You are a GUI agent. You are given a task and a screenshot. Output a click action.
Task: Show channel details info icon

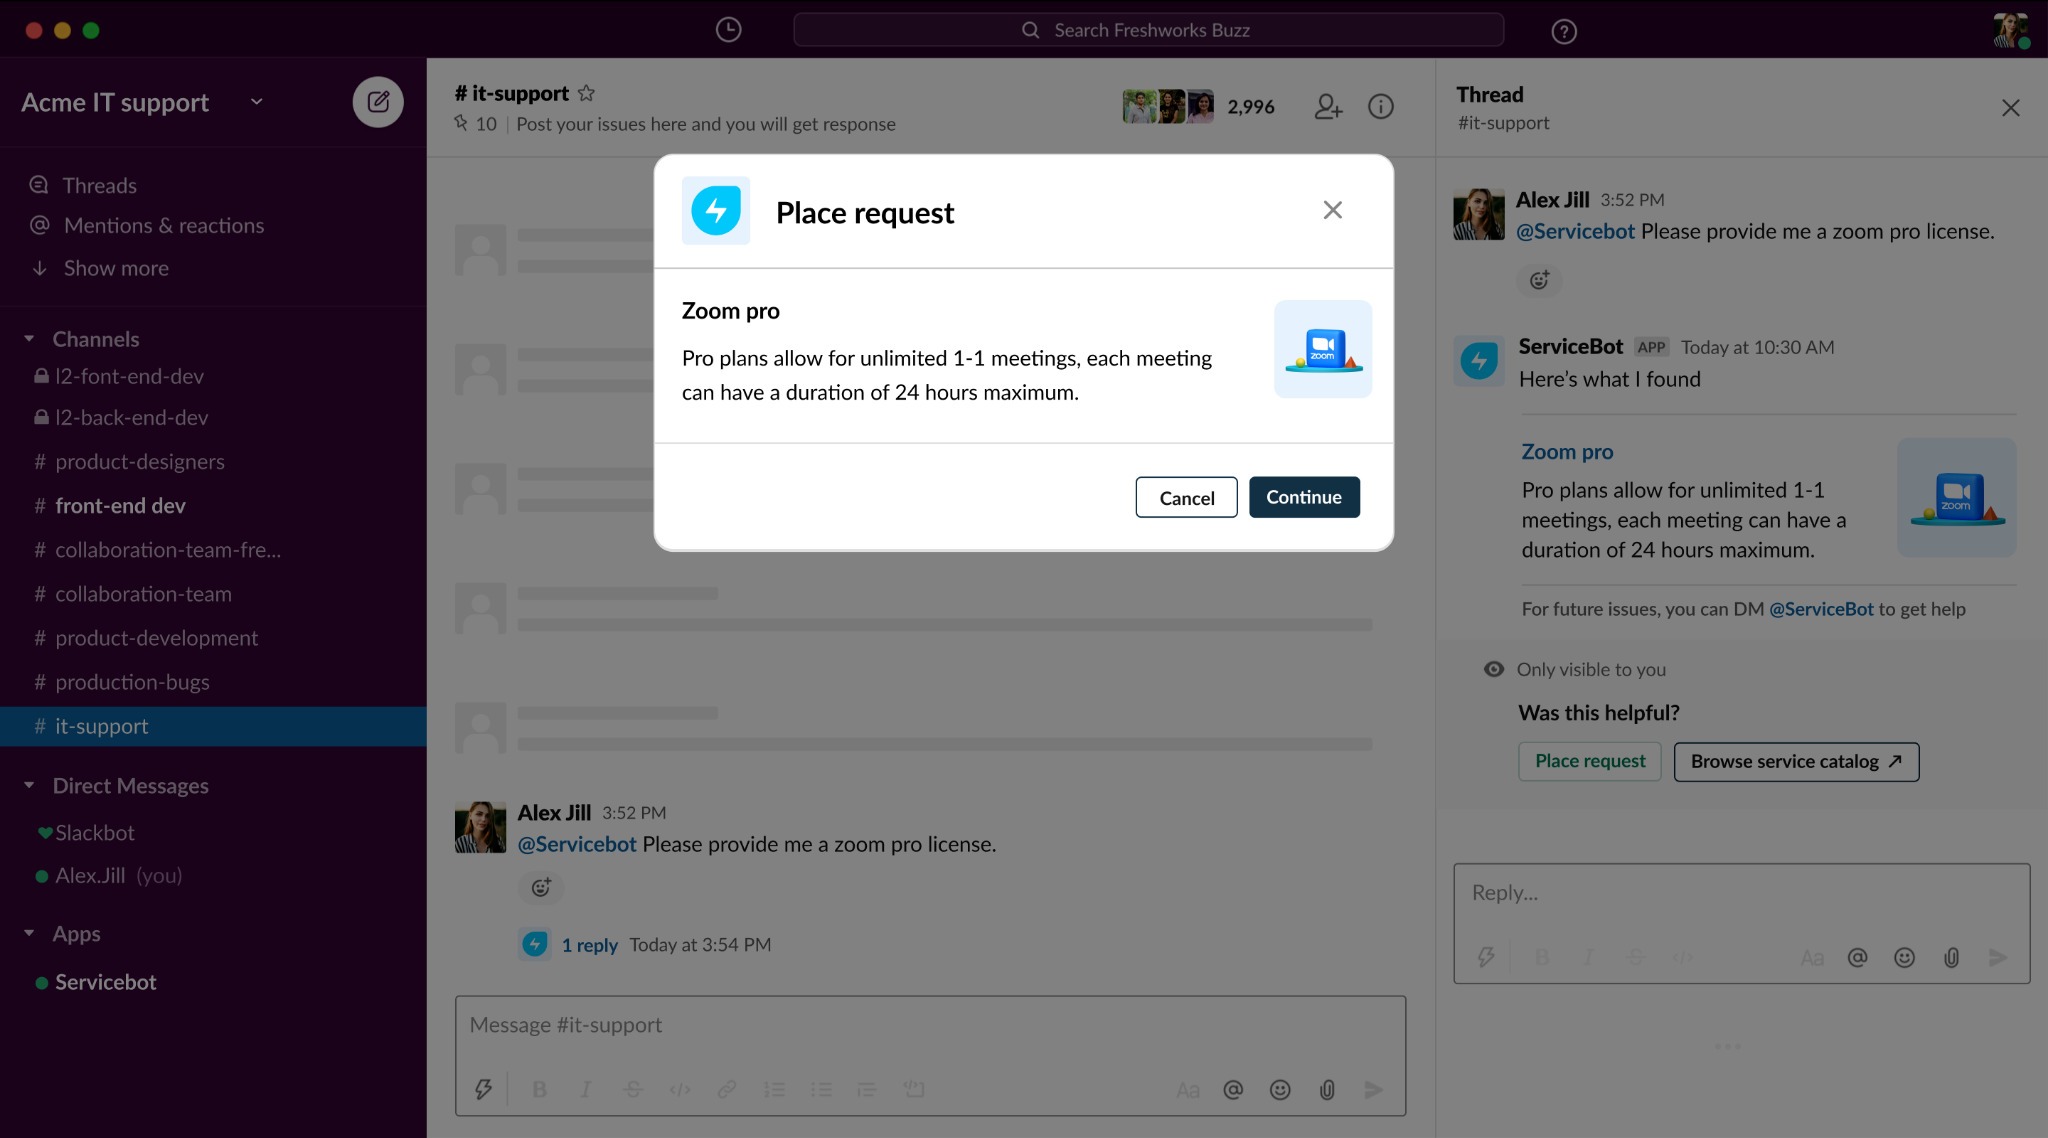coord(1380,106)
